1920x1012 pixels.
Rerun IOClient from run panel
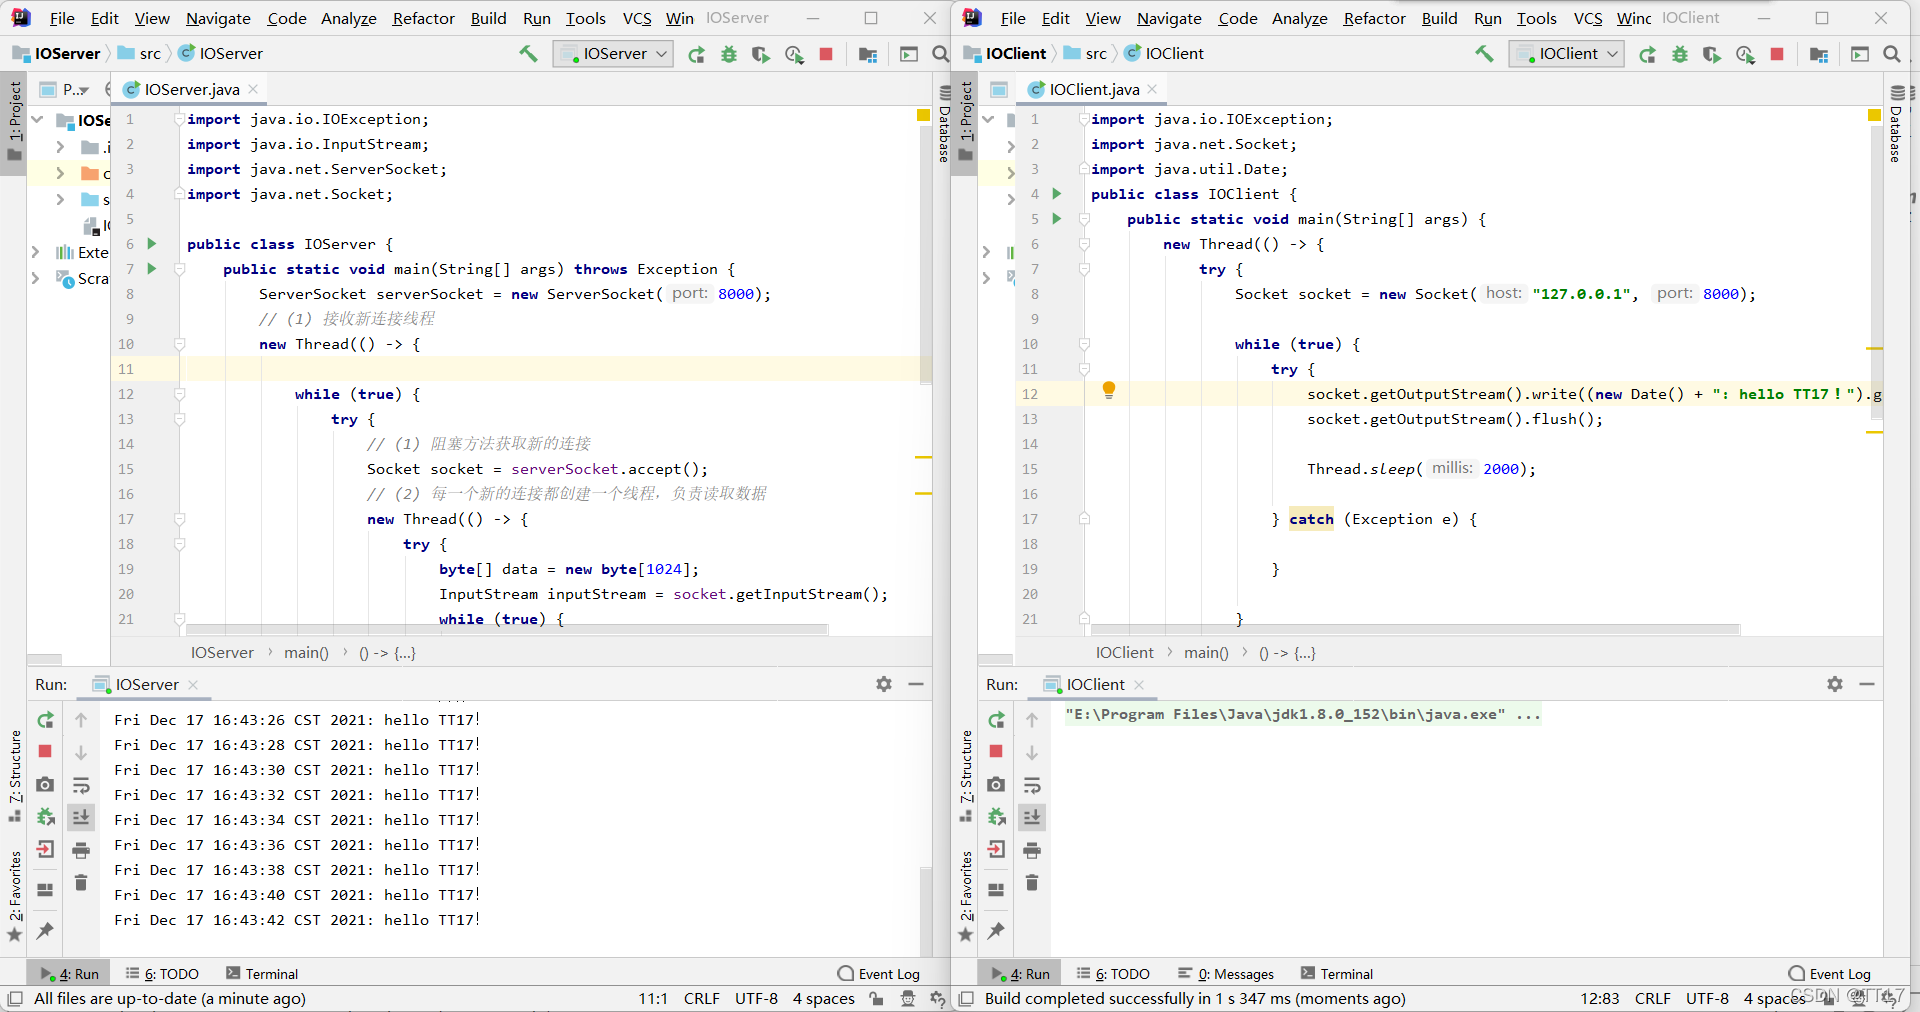coord(996,720)
